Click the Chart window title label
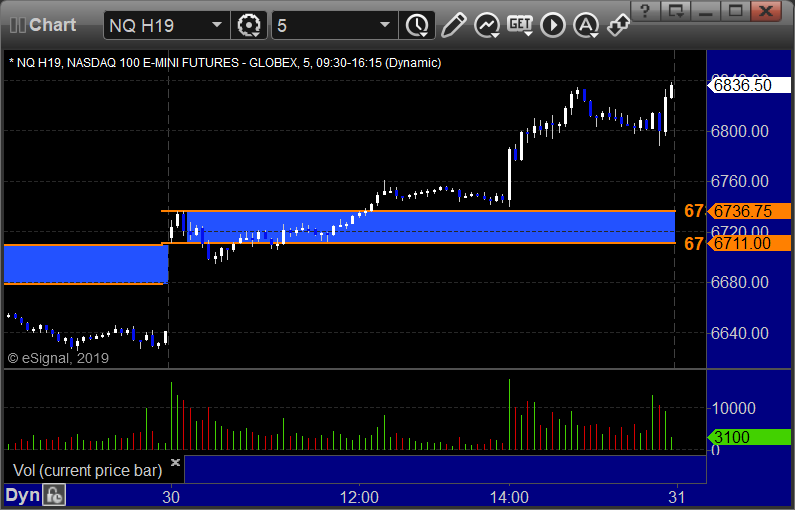This screenshot has width=795, height=510. pos(53,25)
